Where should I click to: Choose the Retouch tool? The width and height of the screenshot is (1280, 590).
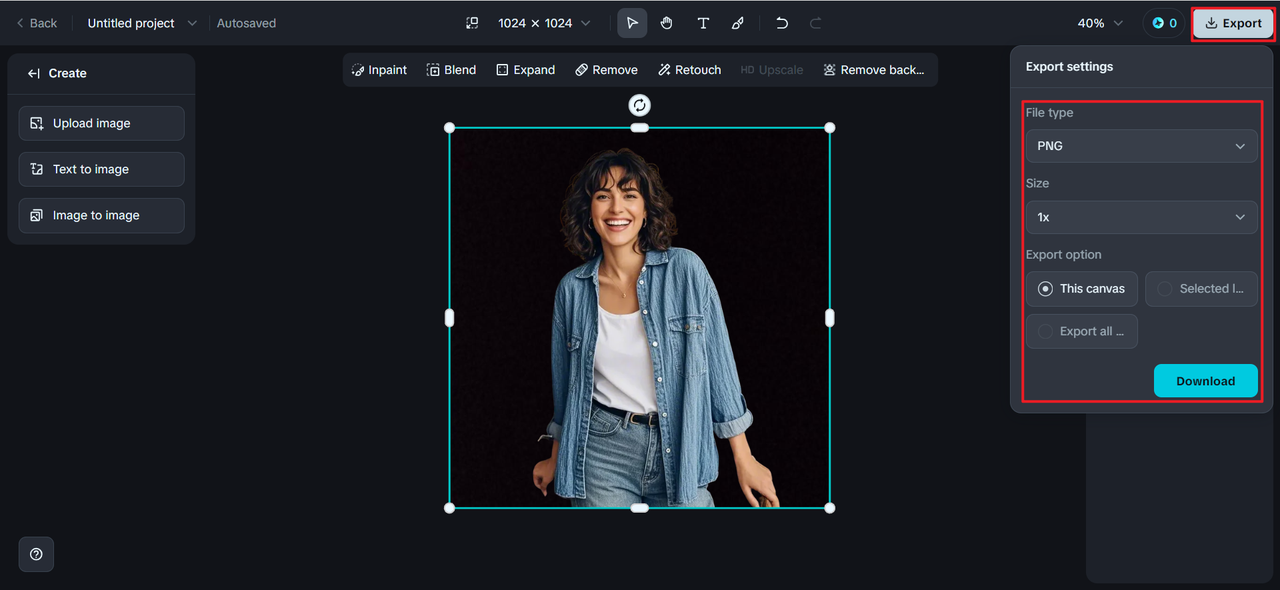click(690, 70)
